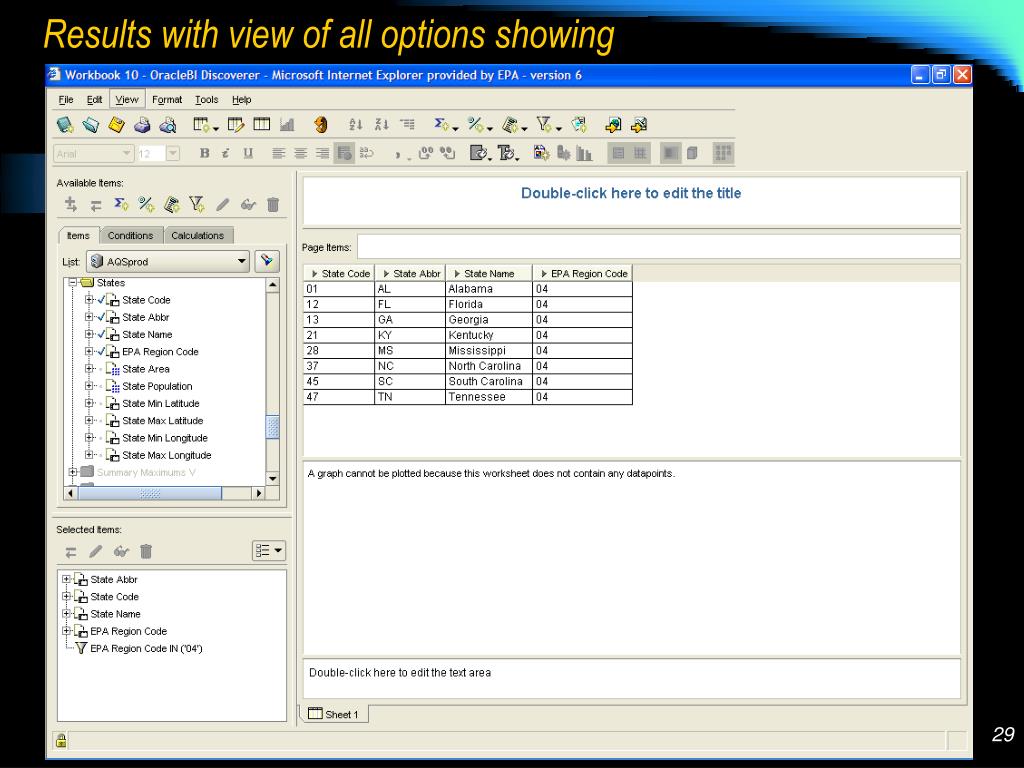Open the Edit menu
The image size is (1024, 768).
[x=94, y=99]
